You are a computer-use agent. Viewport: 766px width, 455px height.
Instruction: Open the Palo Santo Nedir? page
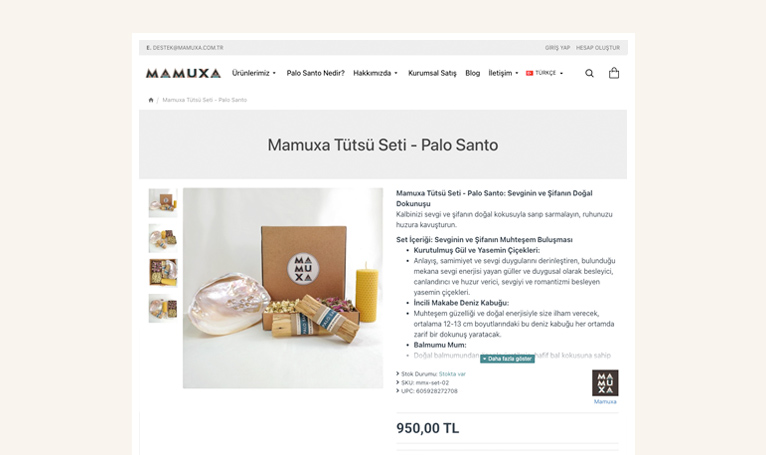(315, 73)
